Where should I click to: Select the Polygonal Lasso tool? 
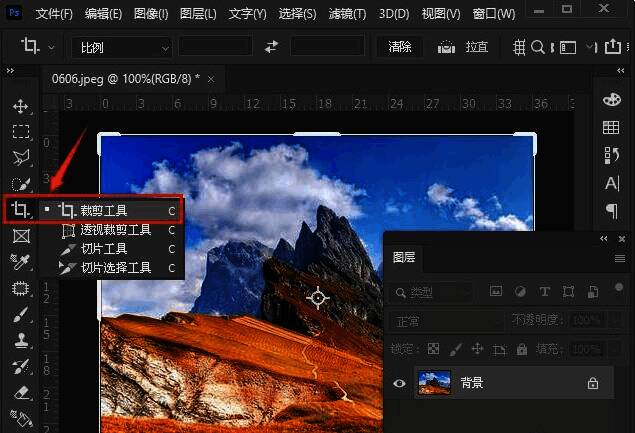coord(21,158)
